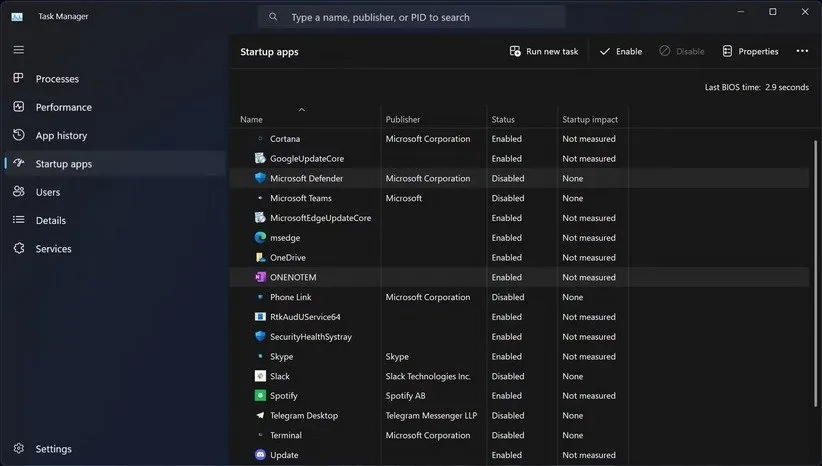822x466 pixels.
Task: Click the Spotify app icon
Action: tap(260, 396)
